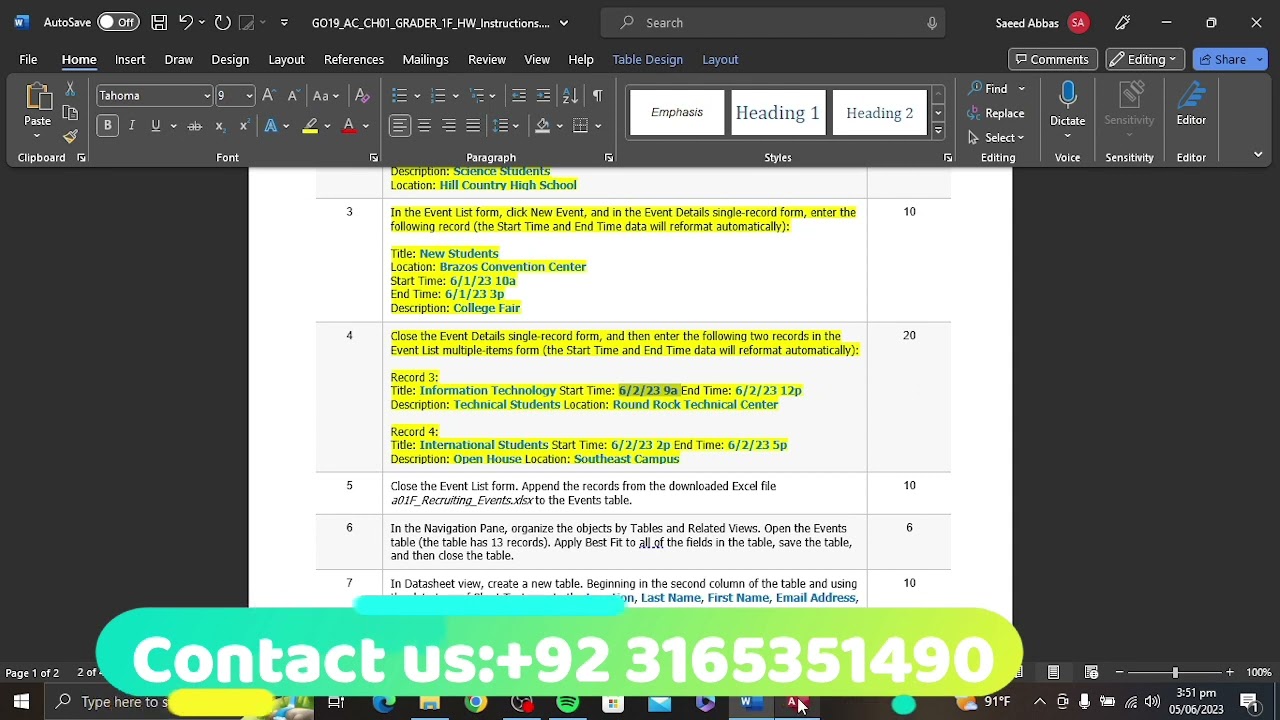Switch to the Review tab
Image resolution: width=1280 pixels, height=720 pixels.
[487, 60]
